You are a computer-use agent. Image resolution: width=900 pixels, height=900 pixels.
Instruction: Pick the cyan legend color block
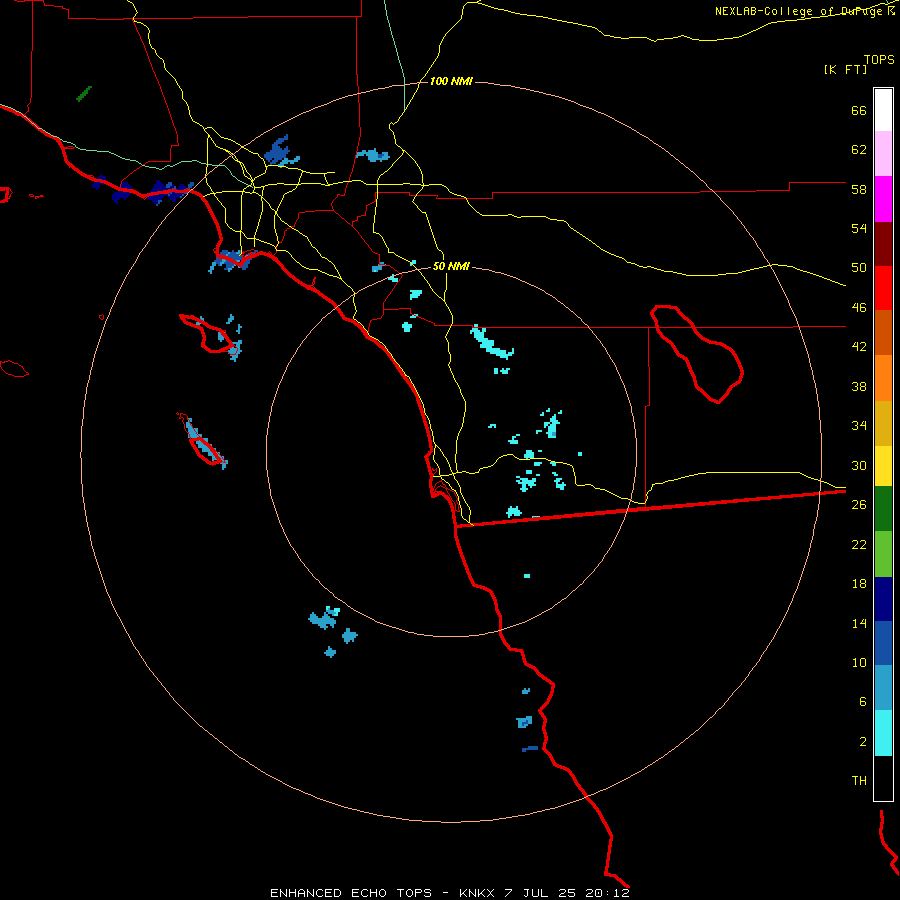pyautogui.click(x=883, y=733)
